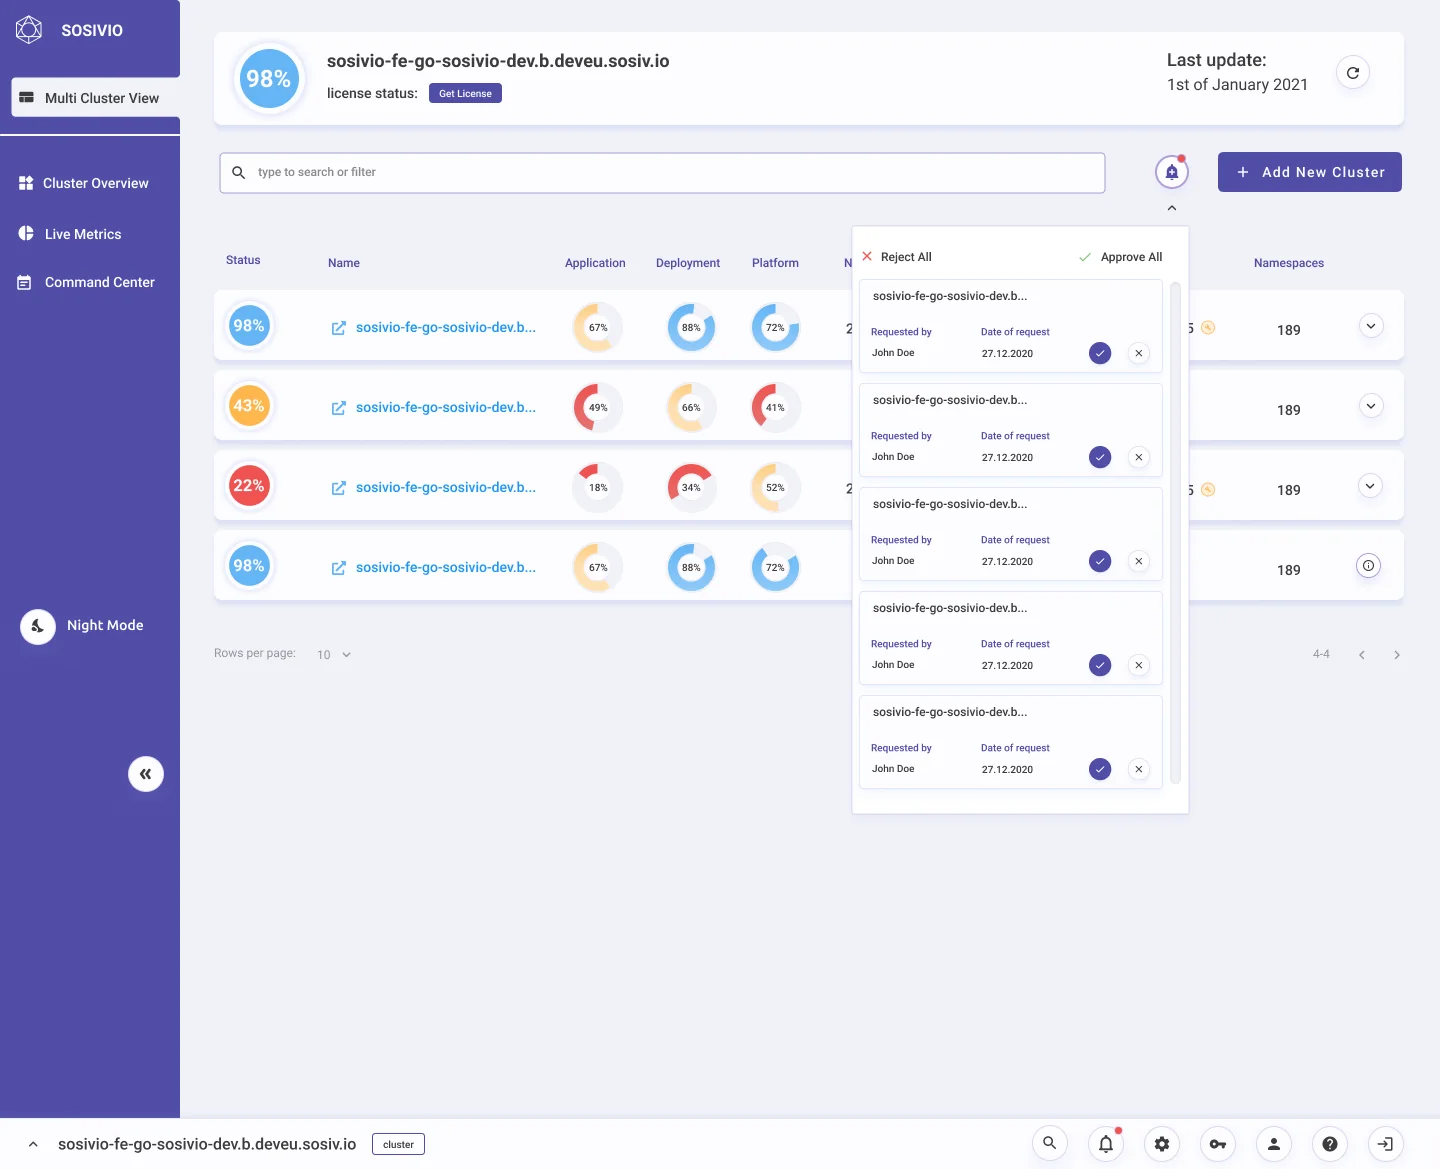Viewport: 1440px width, 1169px height.
Task: Click Reject All in the requests popup
Action: pyautogui.click(x=897, y=257)
